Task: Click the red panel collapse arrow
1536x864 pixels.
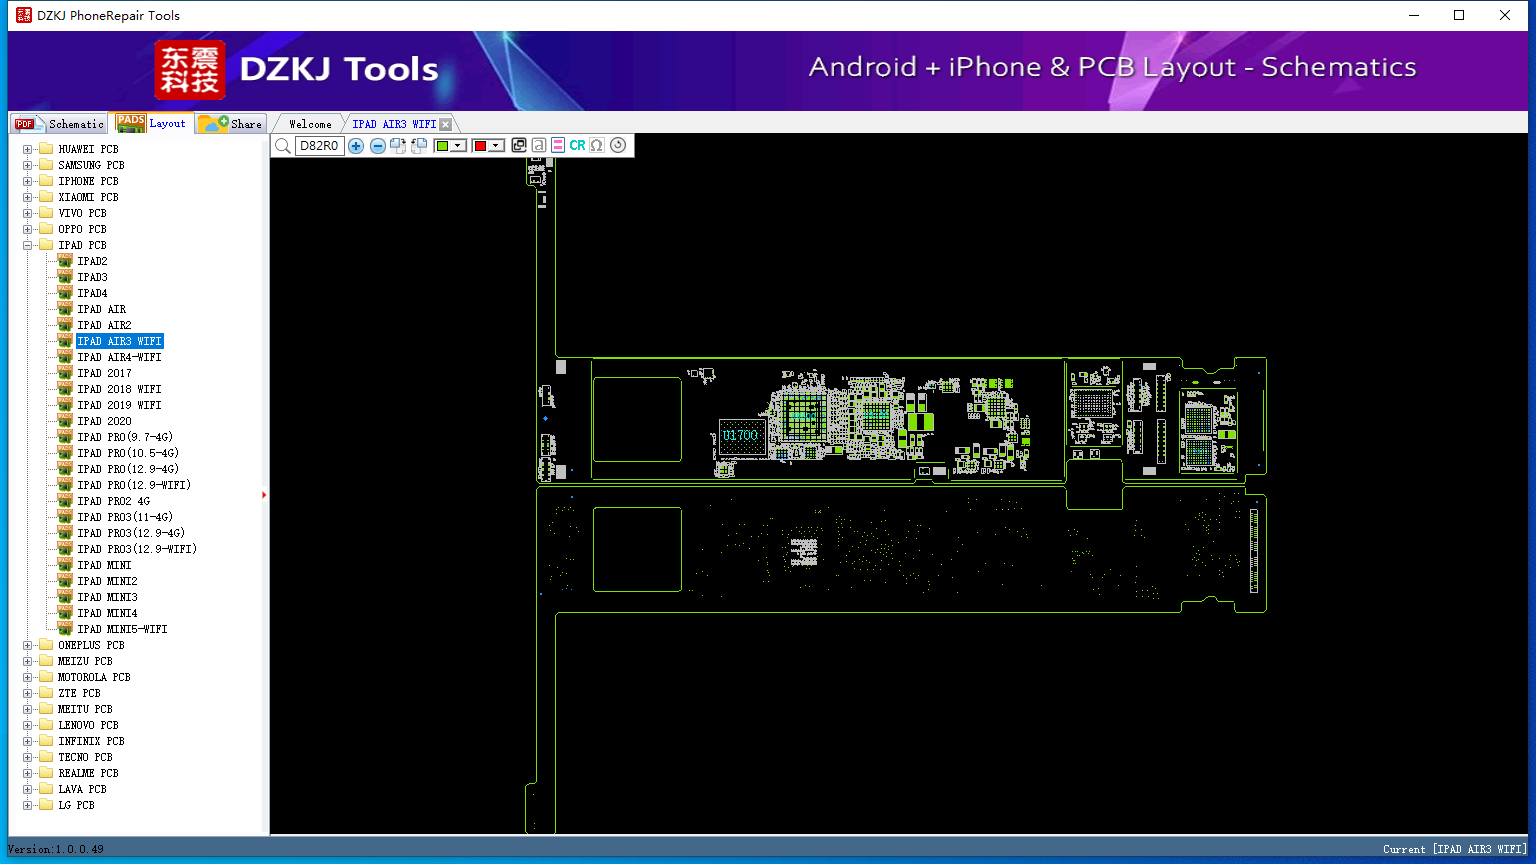Action: pyautogui.click(x=264, y=494)
